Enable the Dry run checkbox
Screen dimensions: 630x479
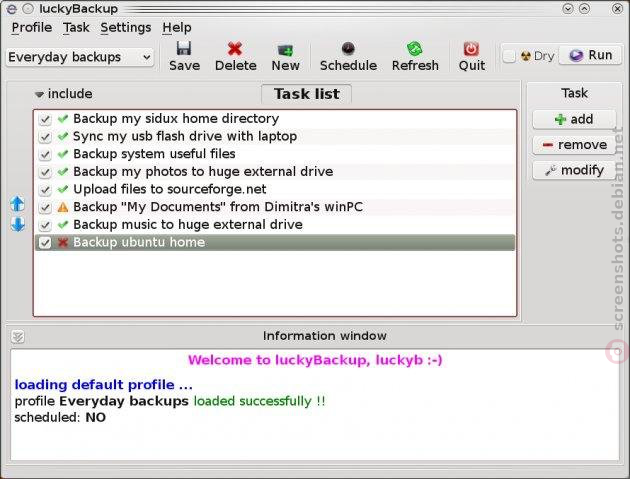coord(509,56)
